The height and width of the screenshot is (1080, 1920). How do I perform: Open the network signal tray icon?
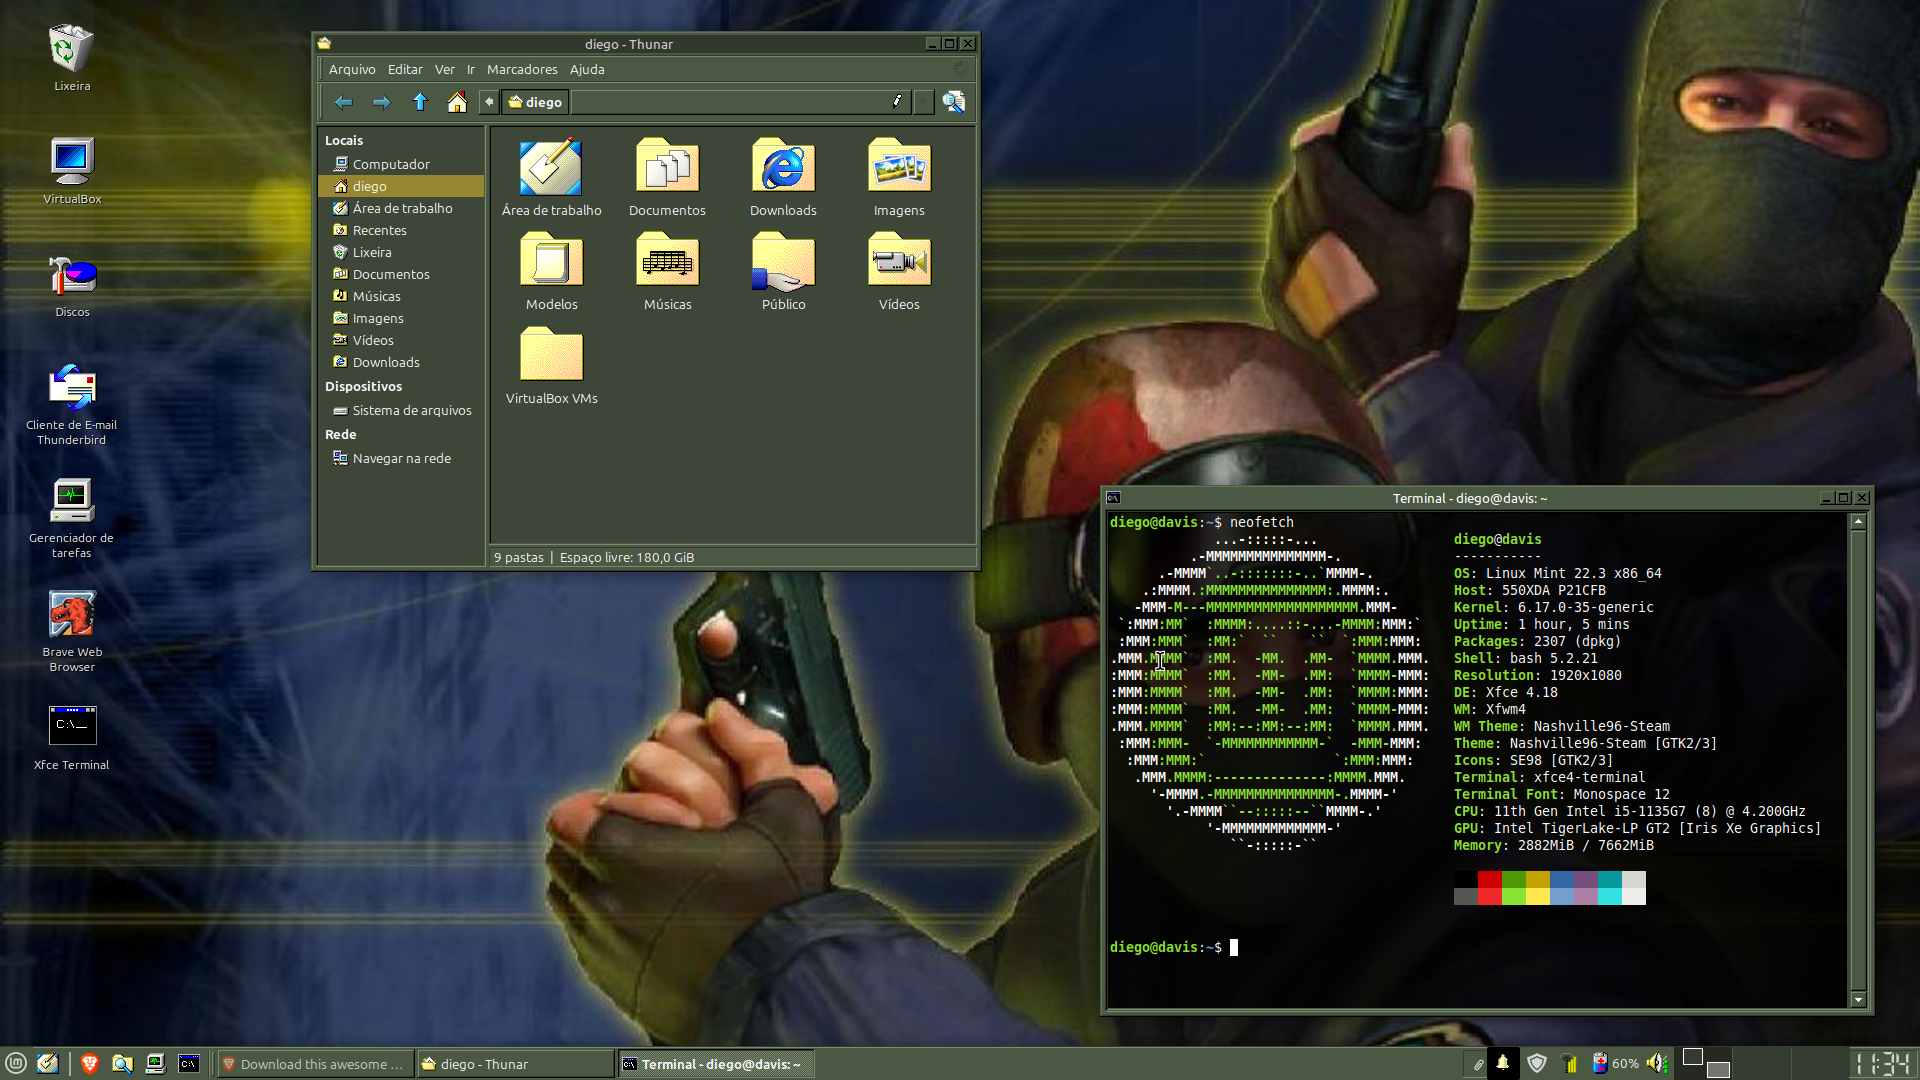pos(1570,1063)
